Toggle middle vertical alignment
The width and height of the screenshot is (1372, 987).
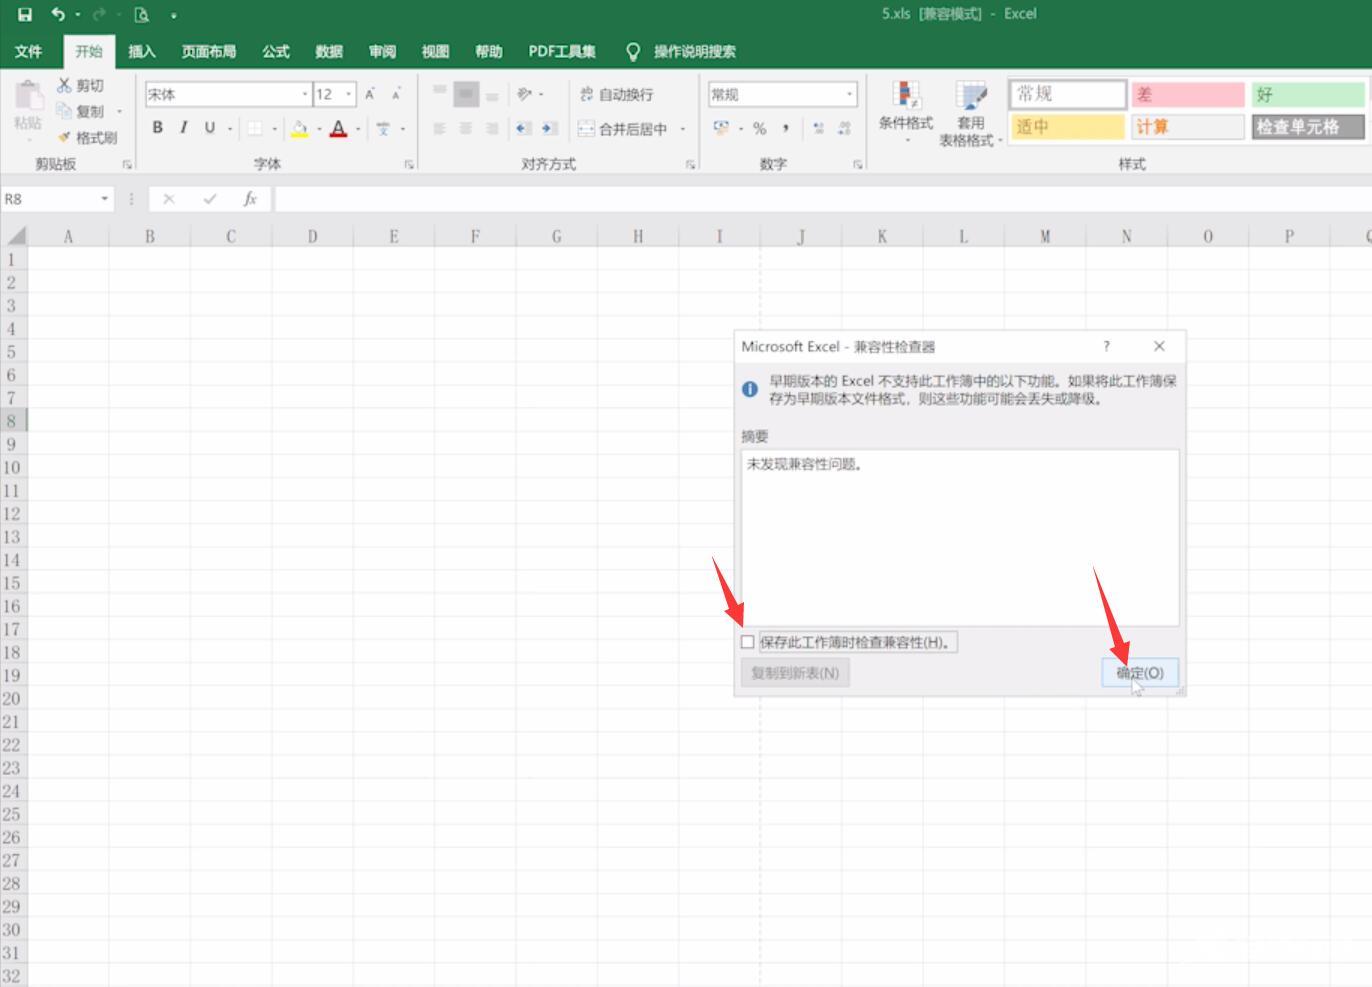pyautogui.click(x=466, y=94)
